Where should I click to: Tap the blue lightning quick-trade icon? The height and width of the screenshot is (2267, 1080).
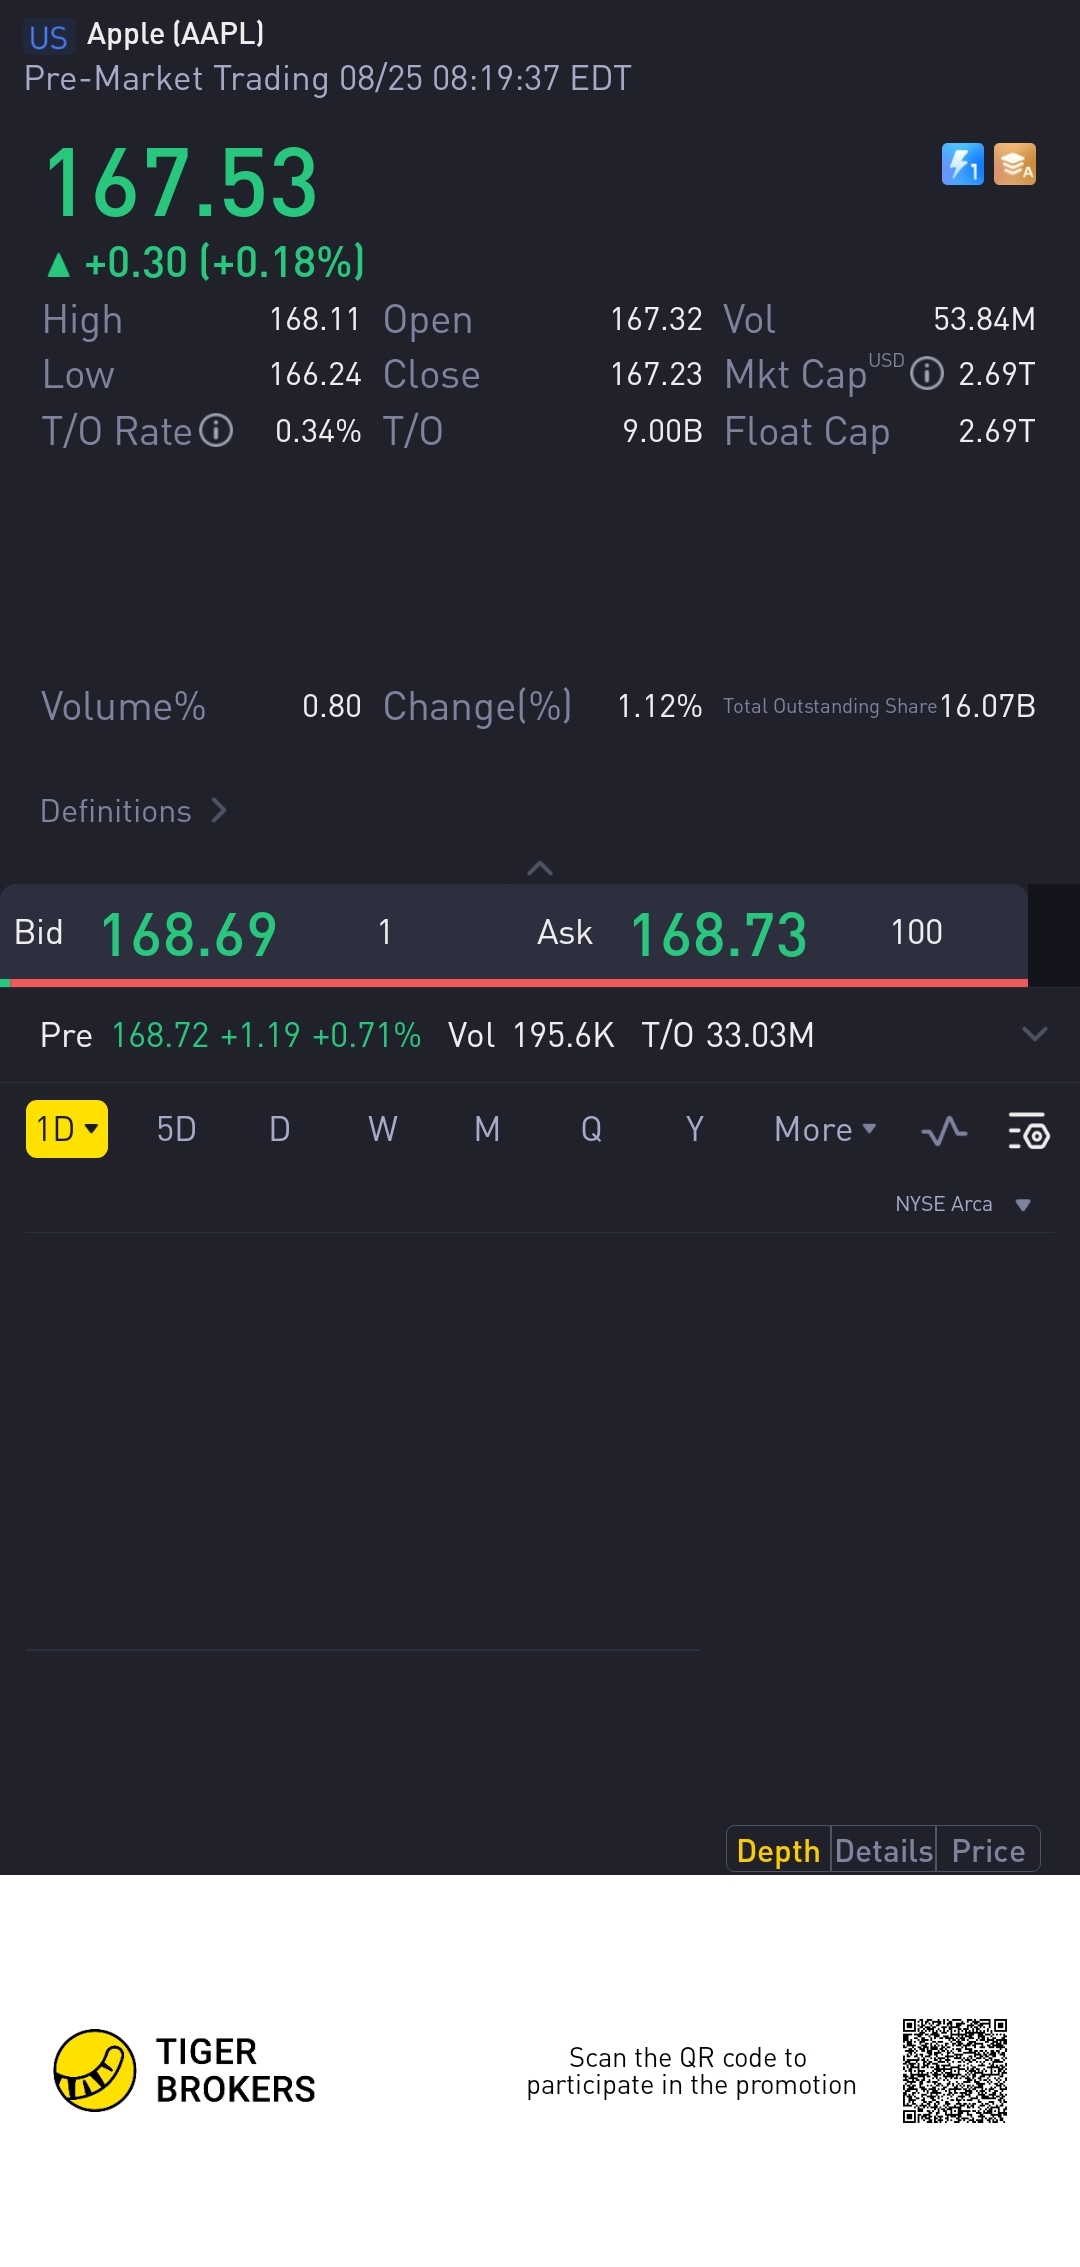point(962,164)
